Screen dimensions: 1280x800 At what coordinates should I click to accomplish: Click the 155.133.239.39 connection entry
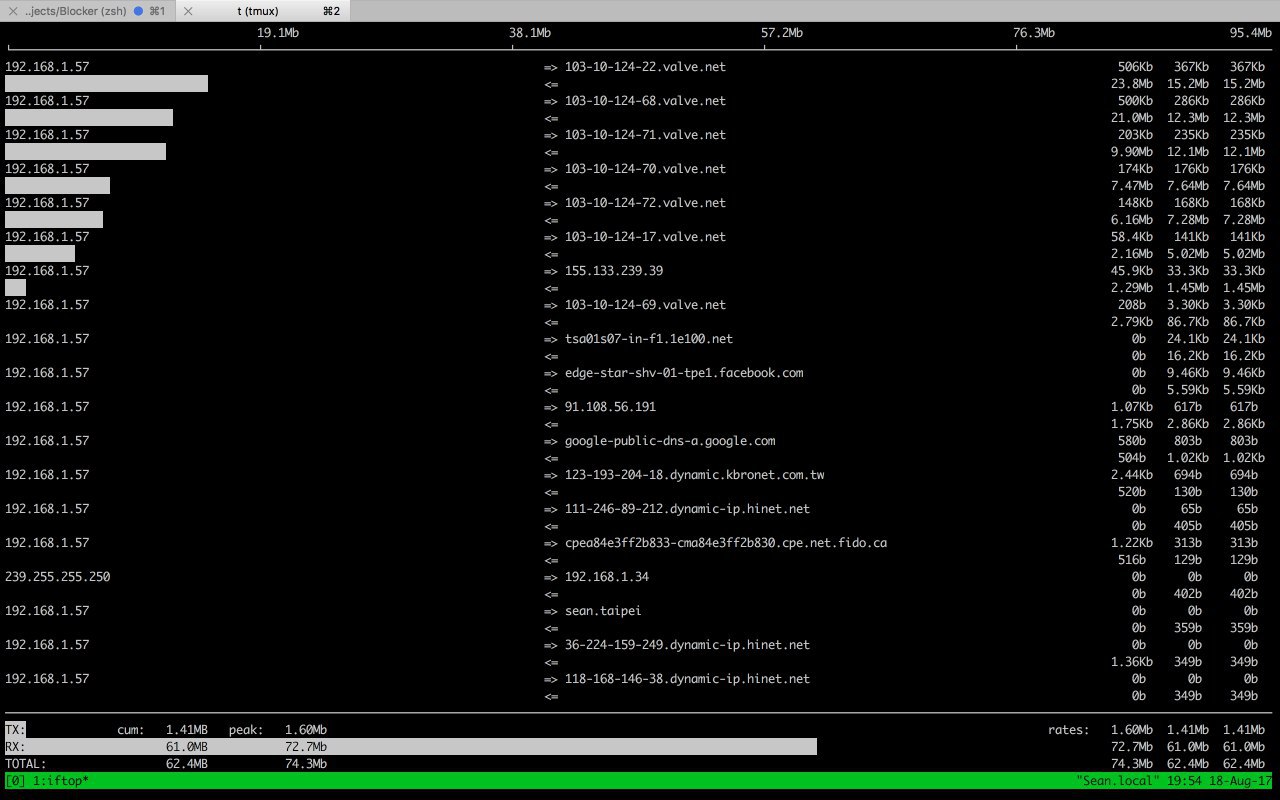614,271
